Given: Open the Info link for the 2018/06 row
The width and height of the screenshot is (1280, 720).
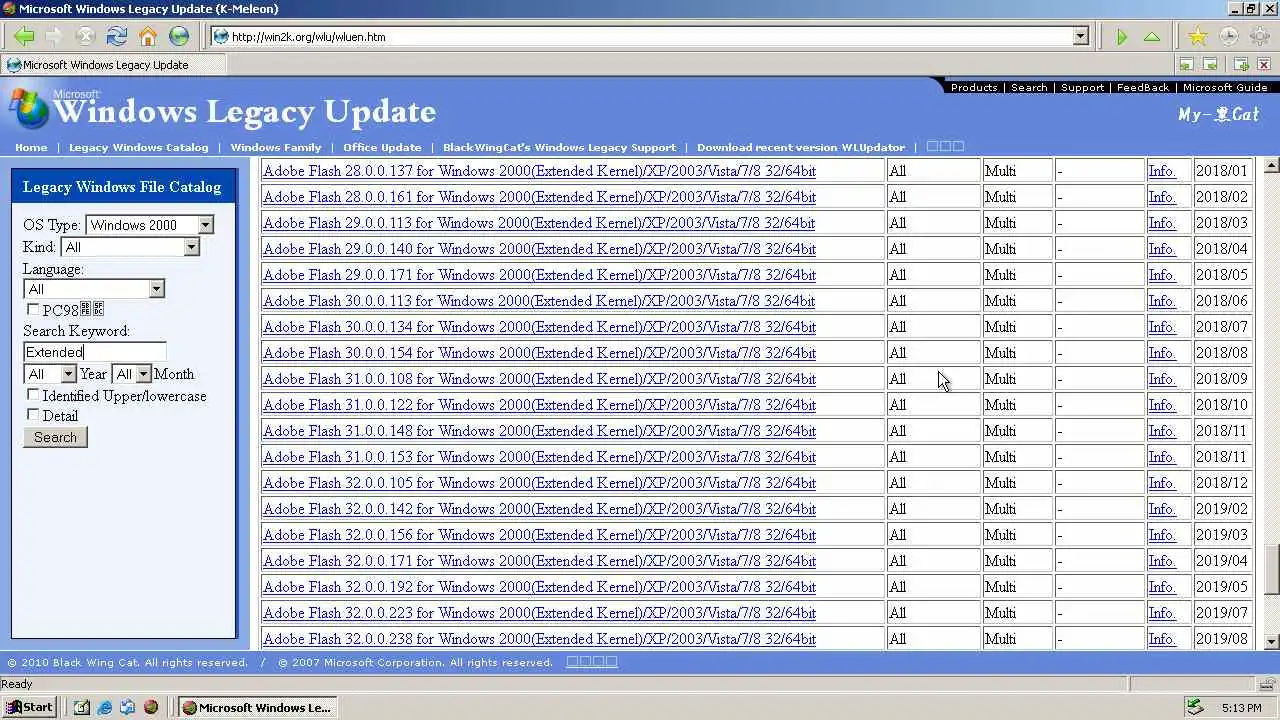Looking at the screenshot, I should (x=1161, y=301).
